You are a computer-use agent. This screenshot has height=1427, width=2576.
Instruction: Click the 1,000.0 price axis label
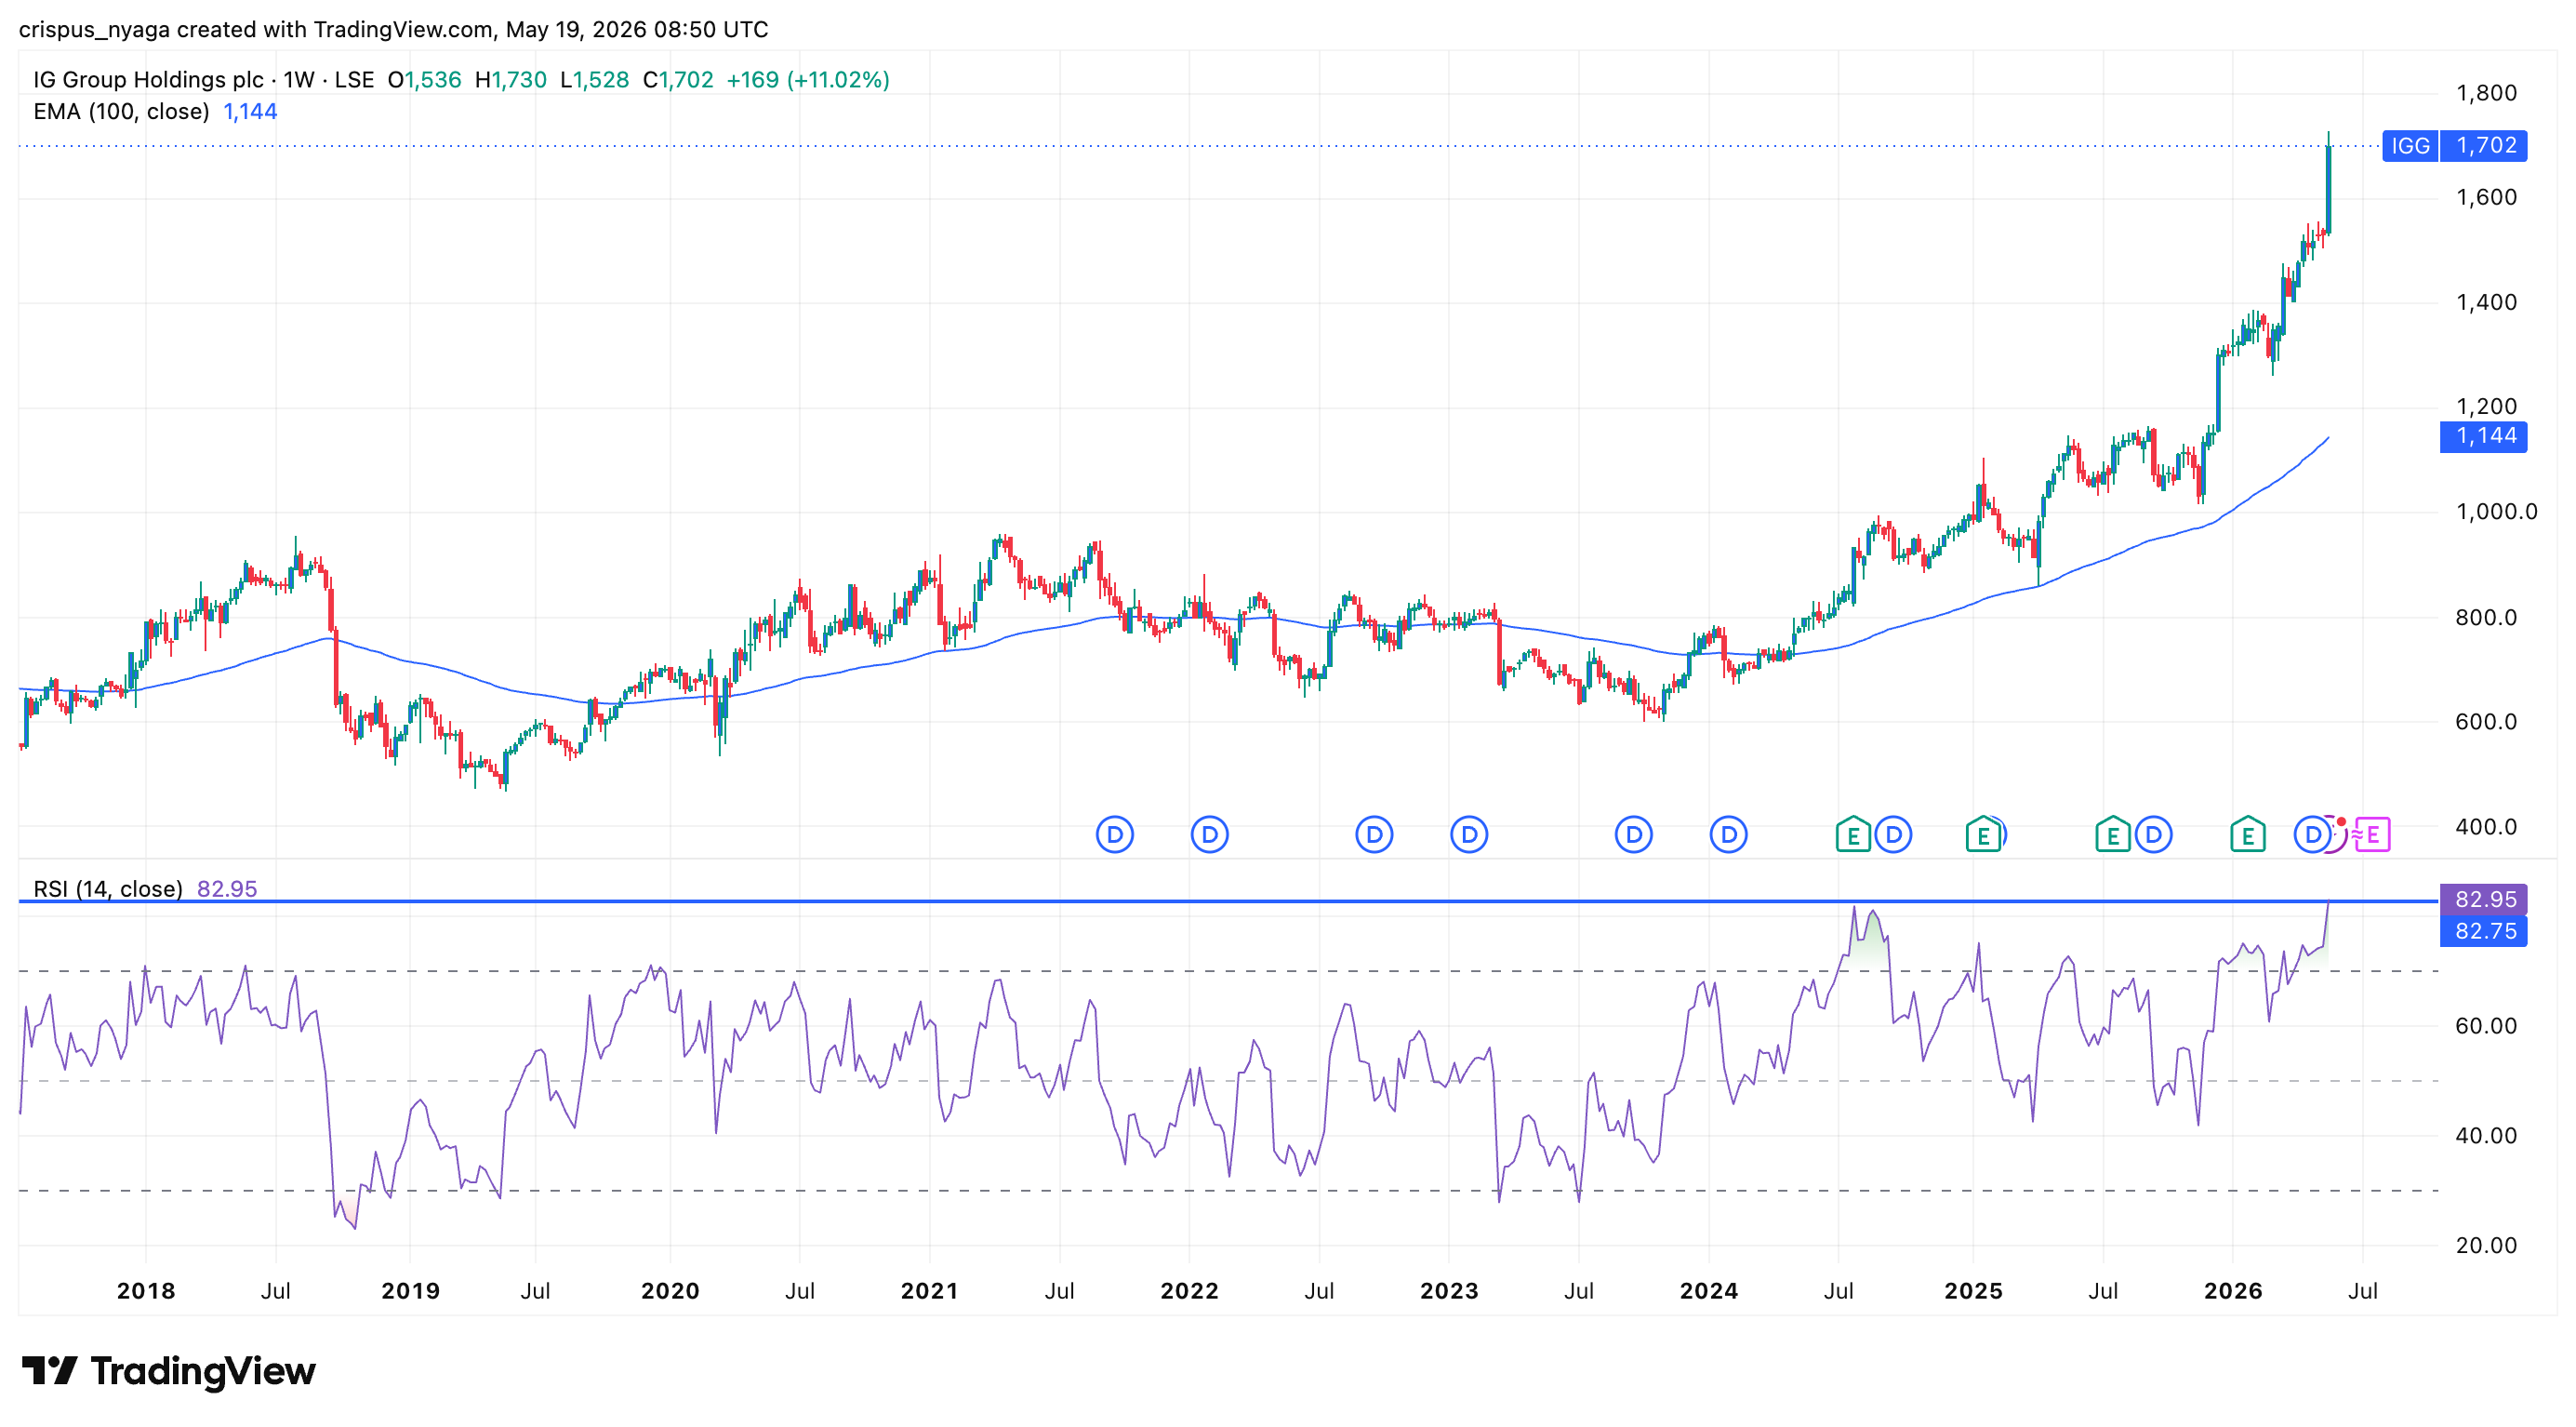2496,512
